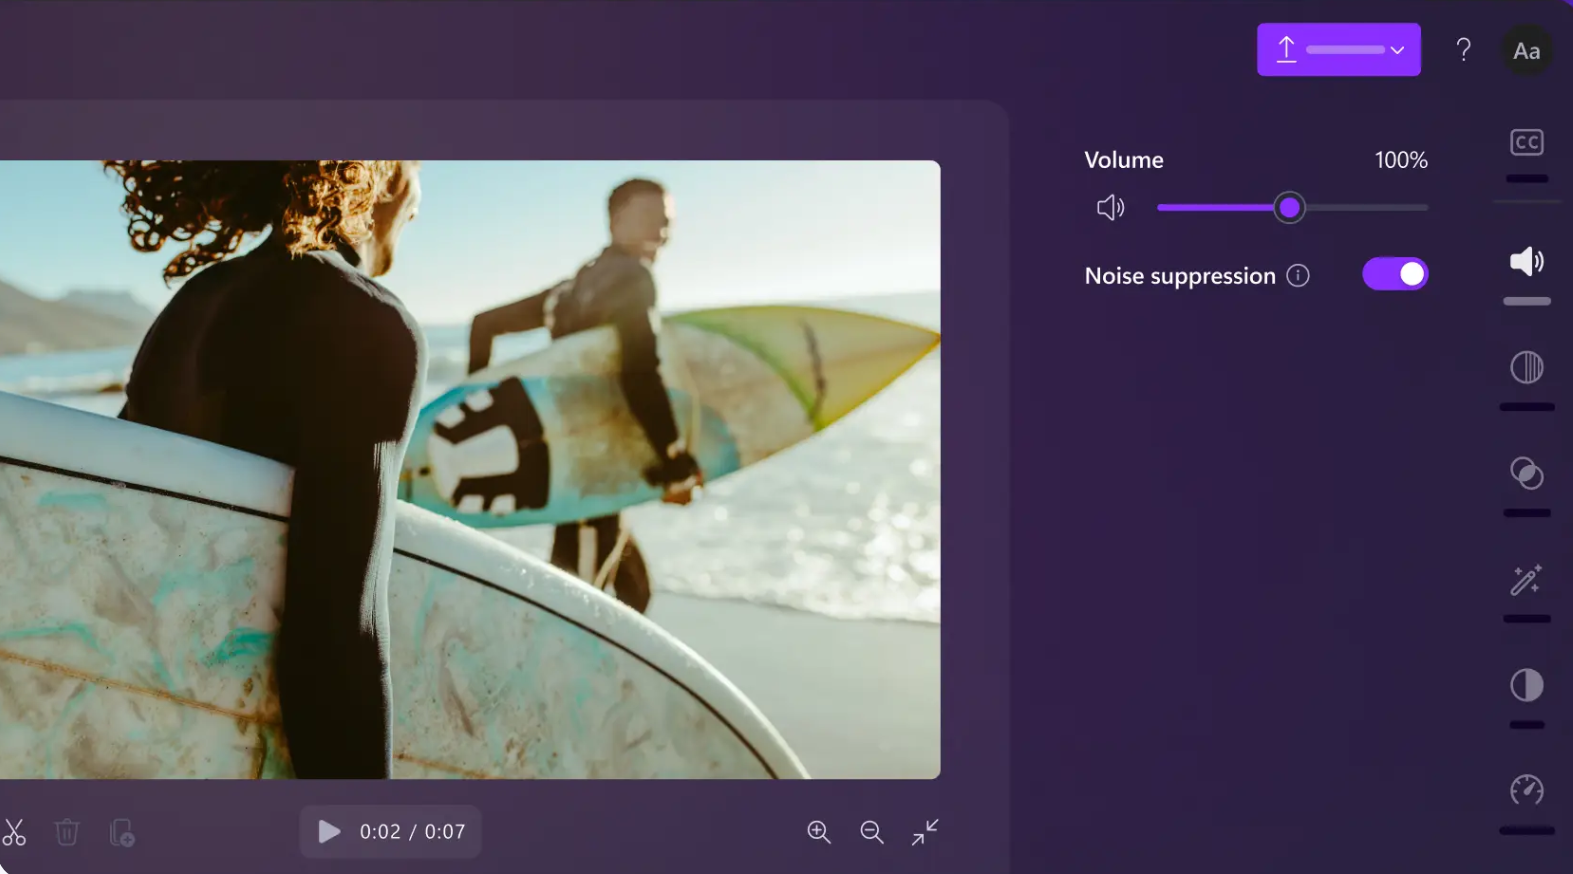Viewport: 1573px width, 874px height.
Task: Click the fit-to-screen collapse arrows icon
Action: [925, 832]
